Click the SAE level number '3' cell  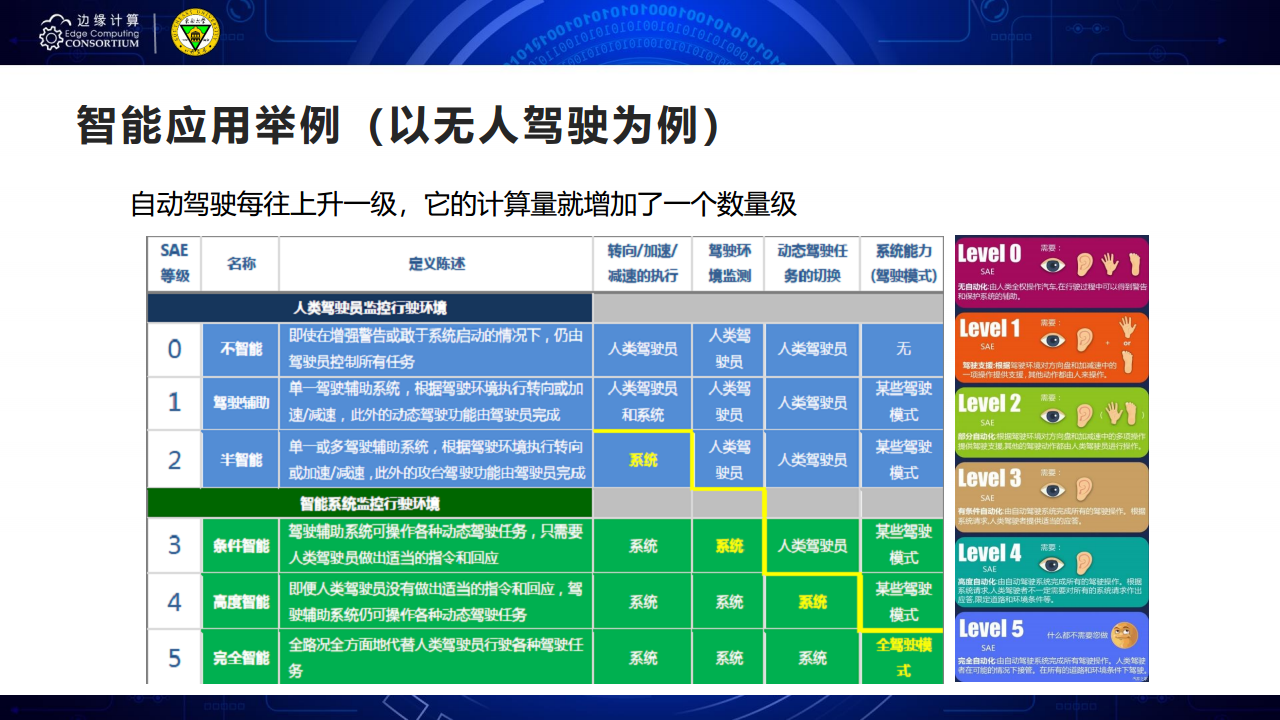174,545
